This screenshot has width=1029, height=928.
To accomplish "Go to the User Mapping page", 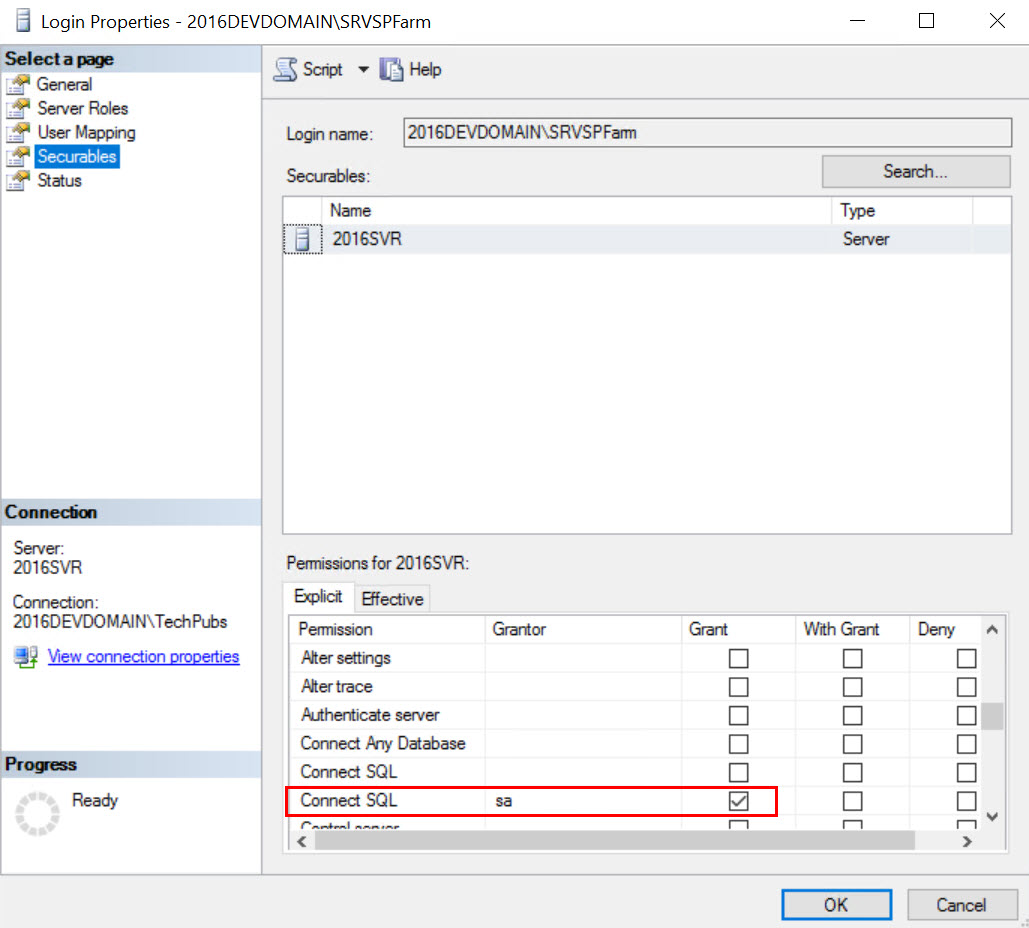I will coord(86,132).
